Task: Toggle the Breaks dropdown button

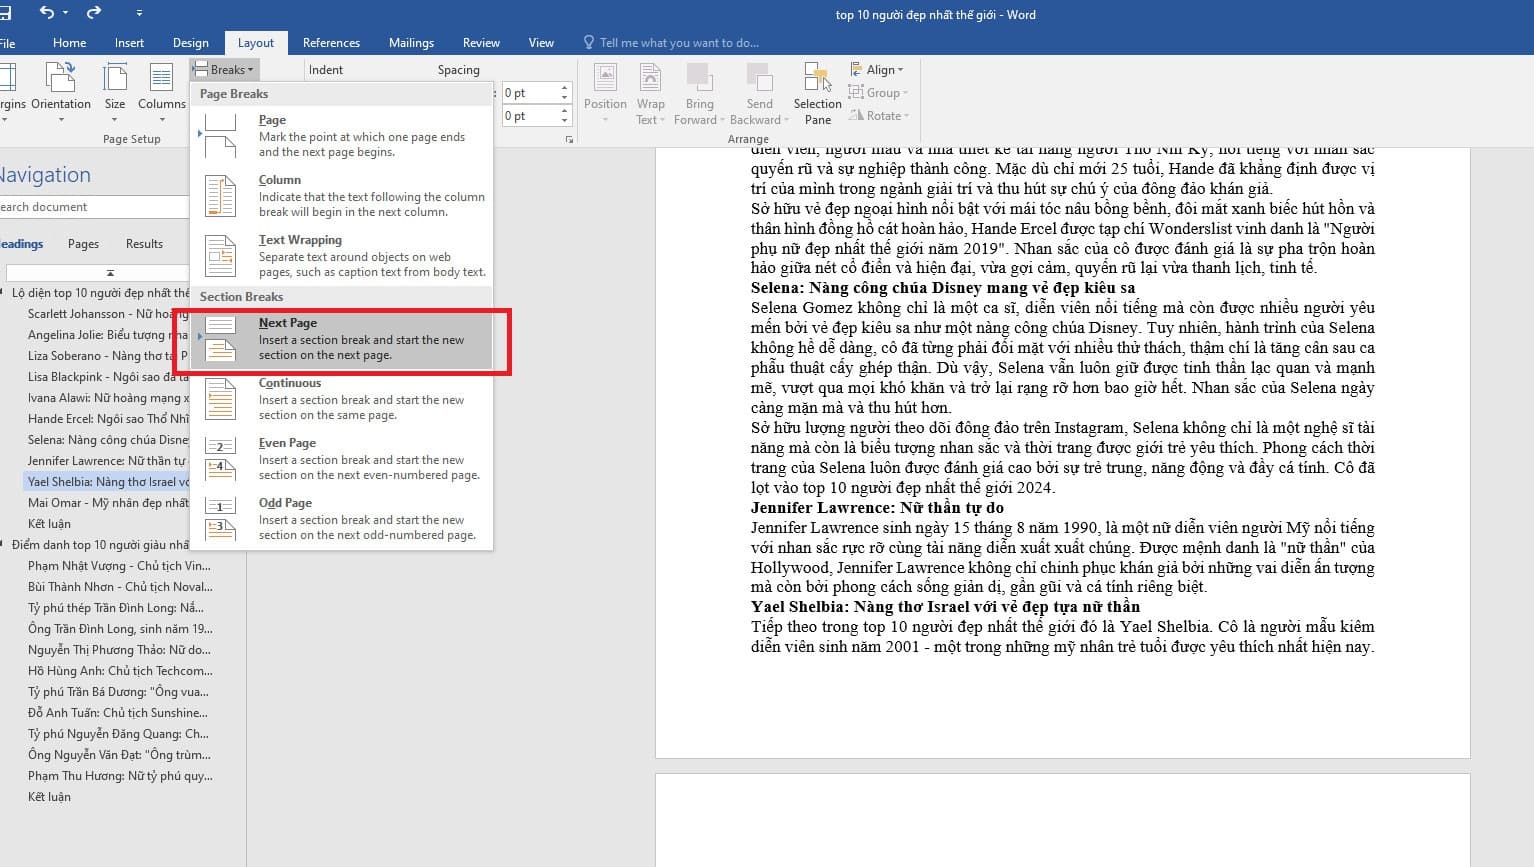Action: [x=224, y=70]
